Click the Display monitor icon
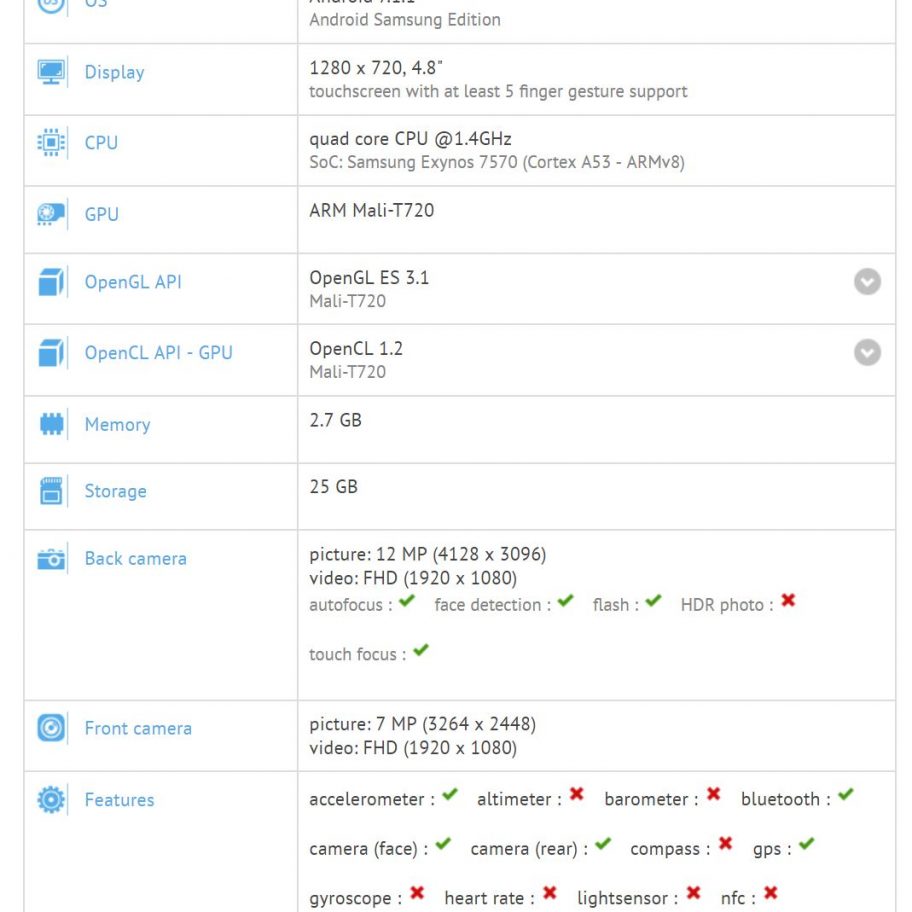The image size is (912, 912). (x=51, y=72)
